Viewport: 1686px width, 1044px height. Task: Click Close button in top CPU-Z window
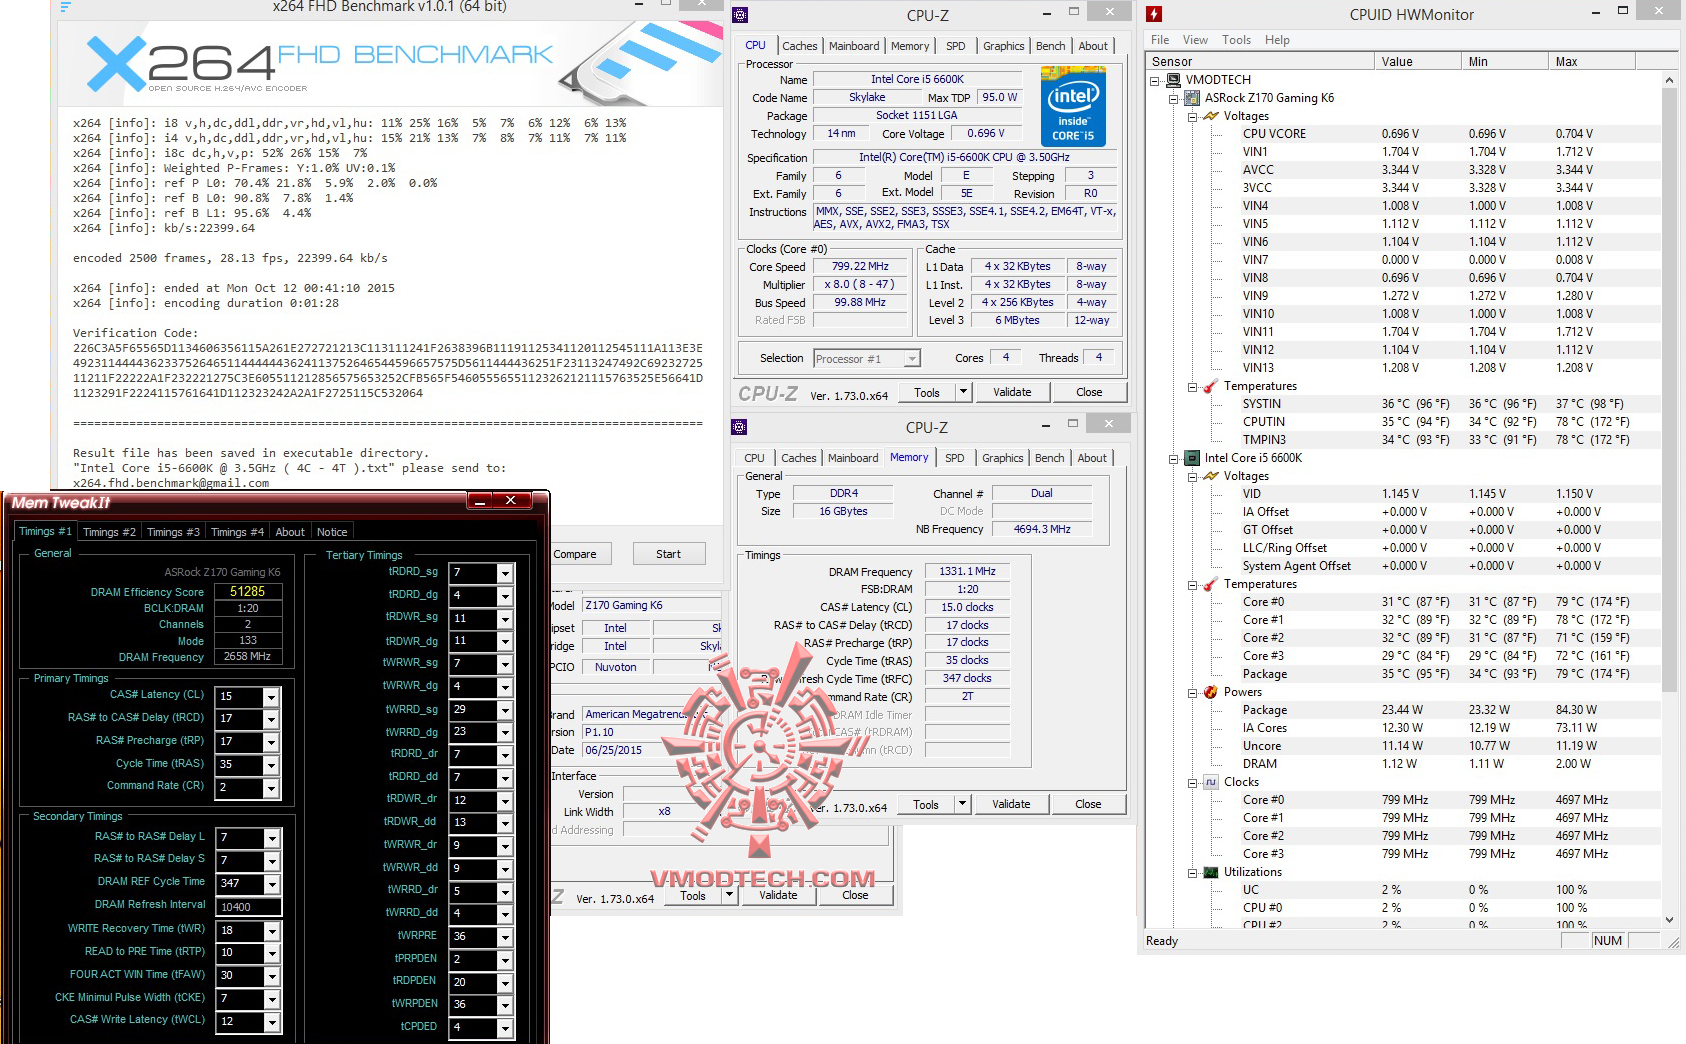(1089, 392)
